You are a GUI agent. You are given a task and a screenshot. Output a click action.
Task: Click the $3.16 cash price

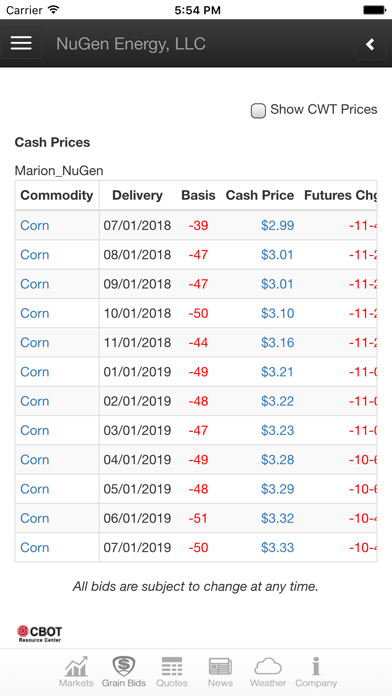click(277, 343)
